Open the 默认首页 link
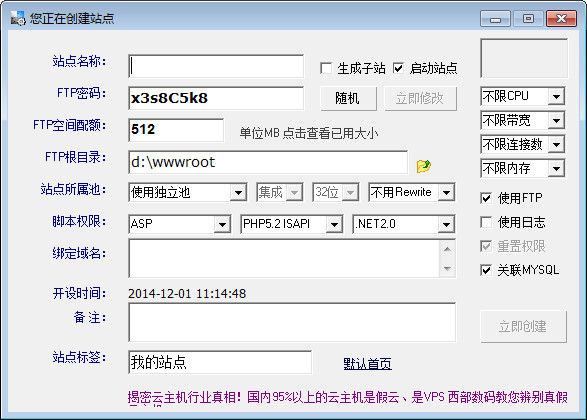The height and width of the screenshot is (420, 587). click(368, 363)
